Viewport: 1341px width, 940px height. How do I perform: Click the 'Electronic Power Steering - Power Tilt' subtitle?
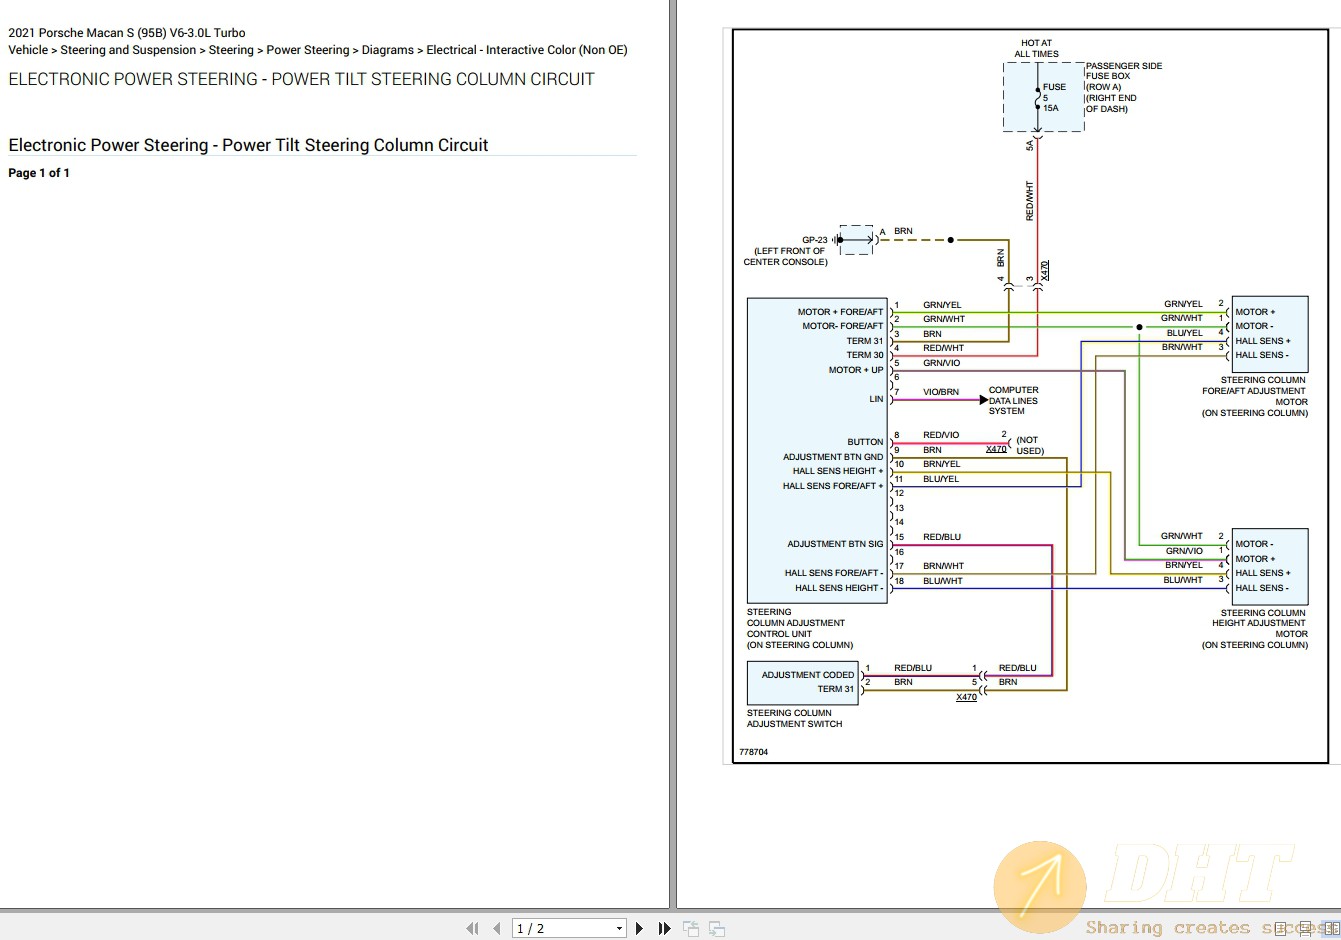[x=248, y=145]
